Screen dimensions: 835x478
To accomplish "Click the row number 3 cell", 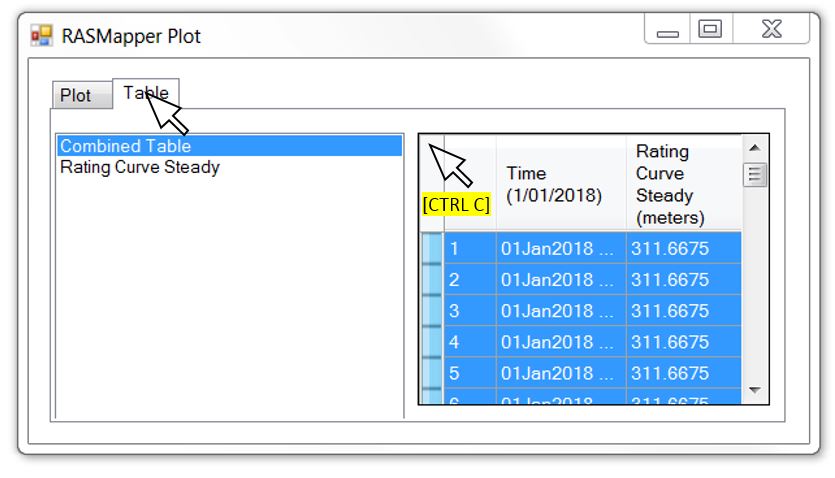I will [470, 310].
